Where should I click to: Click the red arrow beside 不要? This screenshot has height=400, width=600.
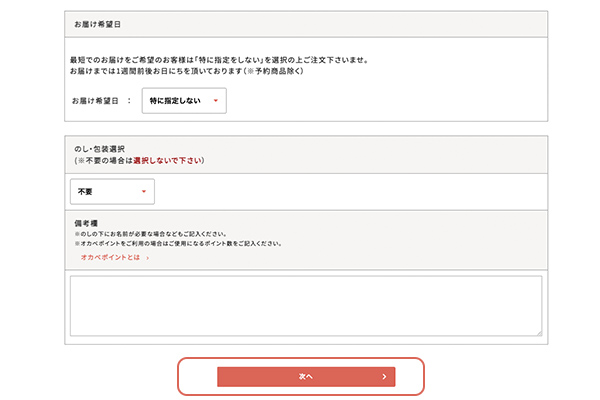143,191
